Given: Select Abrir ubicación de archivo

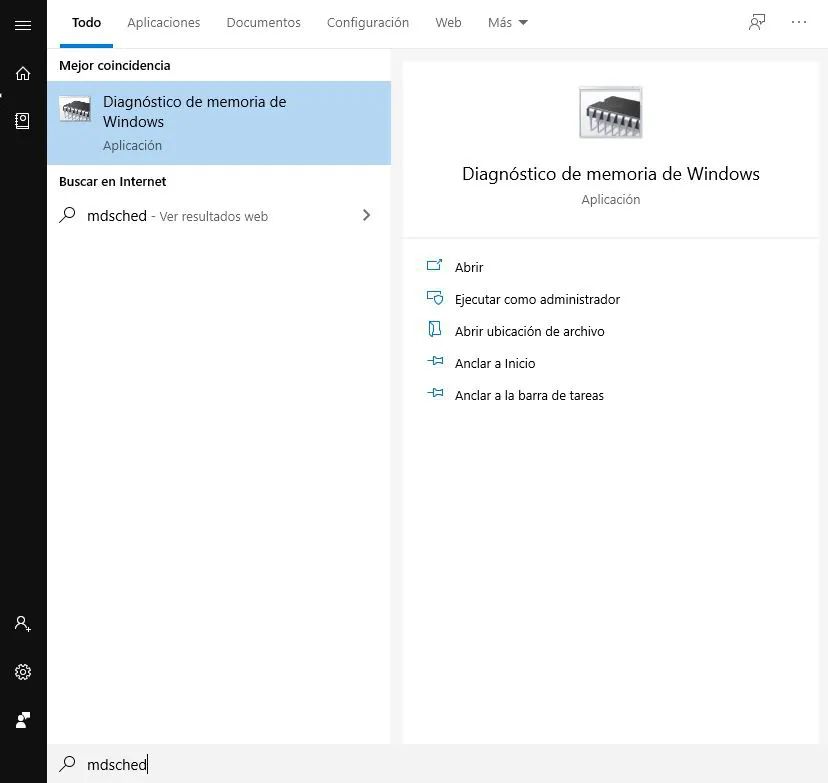Looking at the screenshot, I should (x=530, y=331).
